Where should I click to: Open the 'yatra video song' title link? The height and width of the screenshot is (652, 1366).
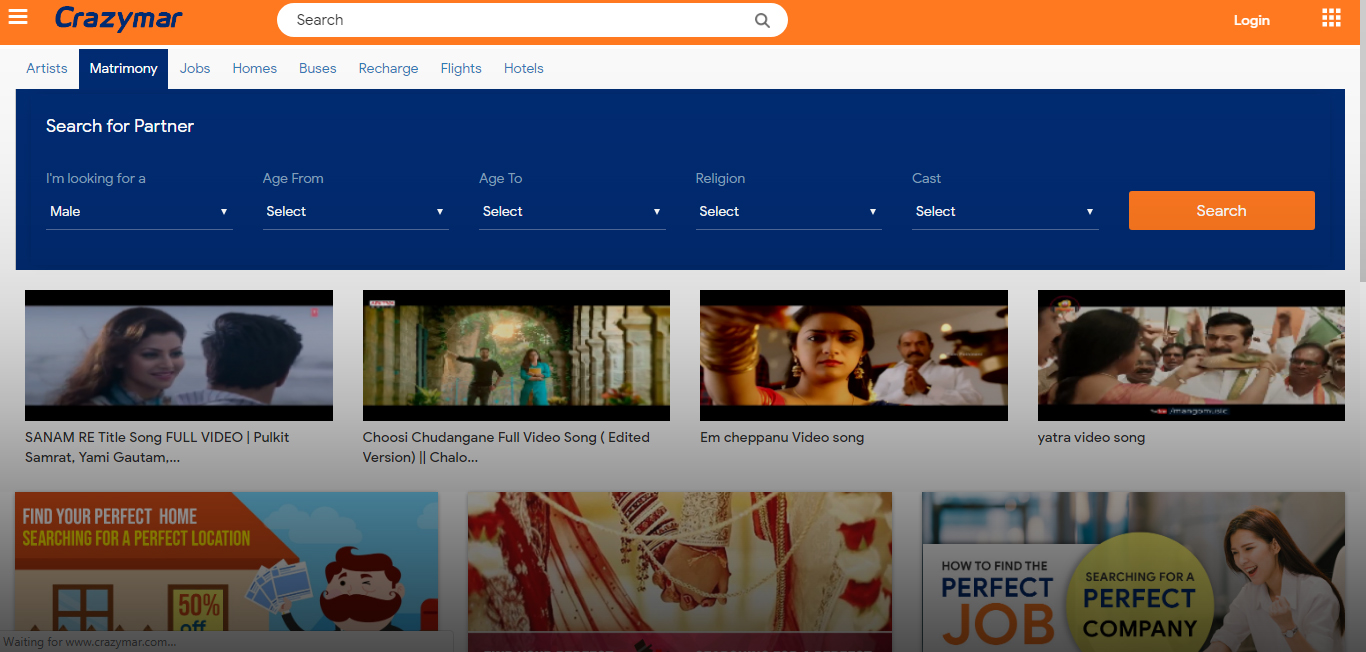tap(1091, 437)
